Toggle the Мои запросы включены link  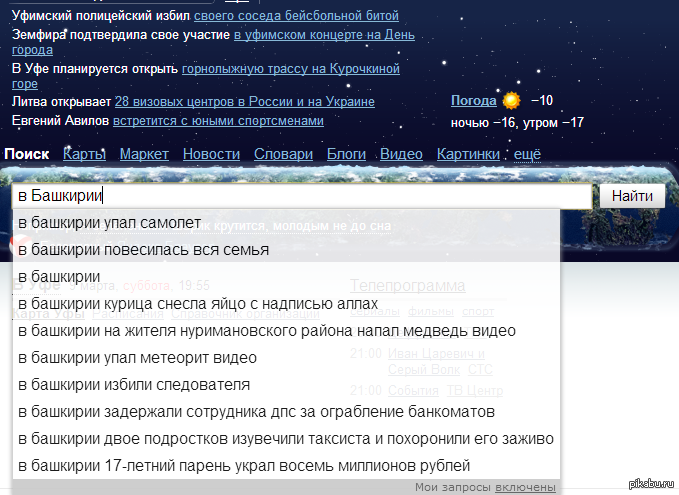click(525, 487)
